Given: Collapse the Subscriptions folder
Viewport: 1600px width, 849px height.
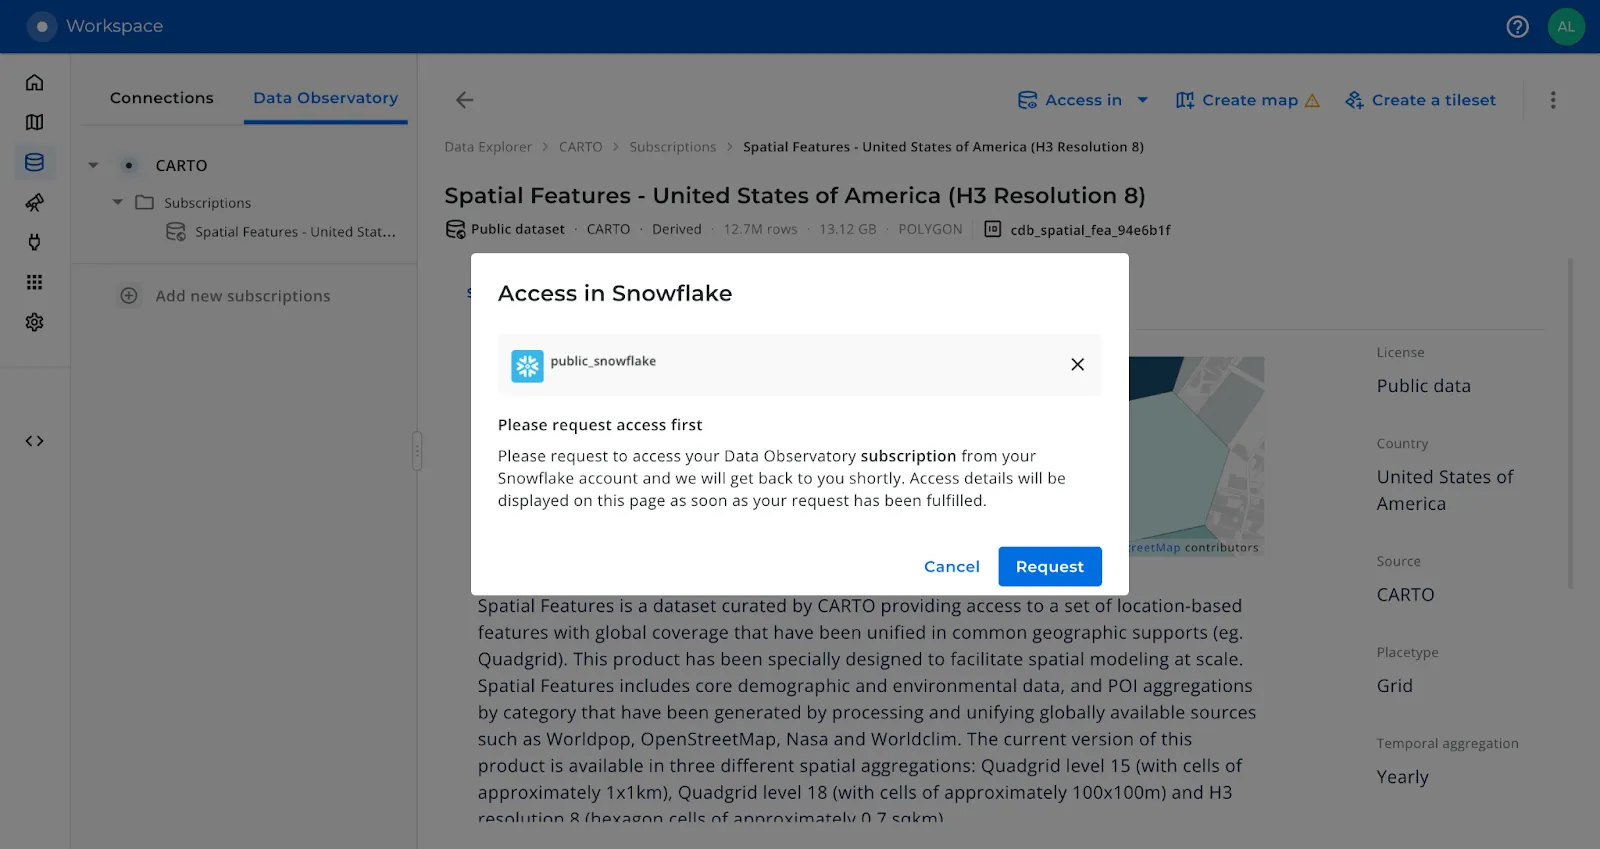Looking at the screenshot, I should click(x=117, y=202).
